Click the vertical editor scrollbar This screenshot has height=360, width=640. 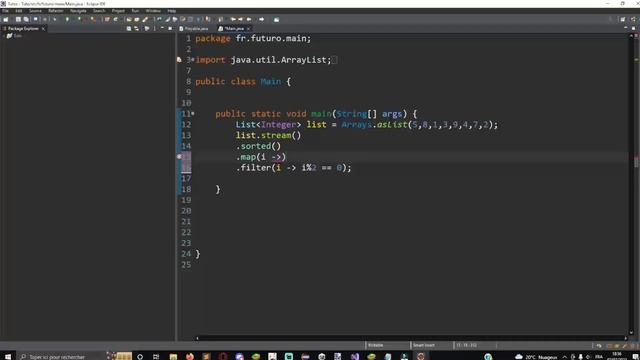coord(631,184)
